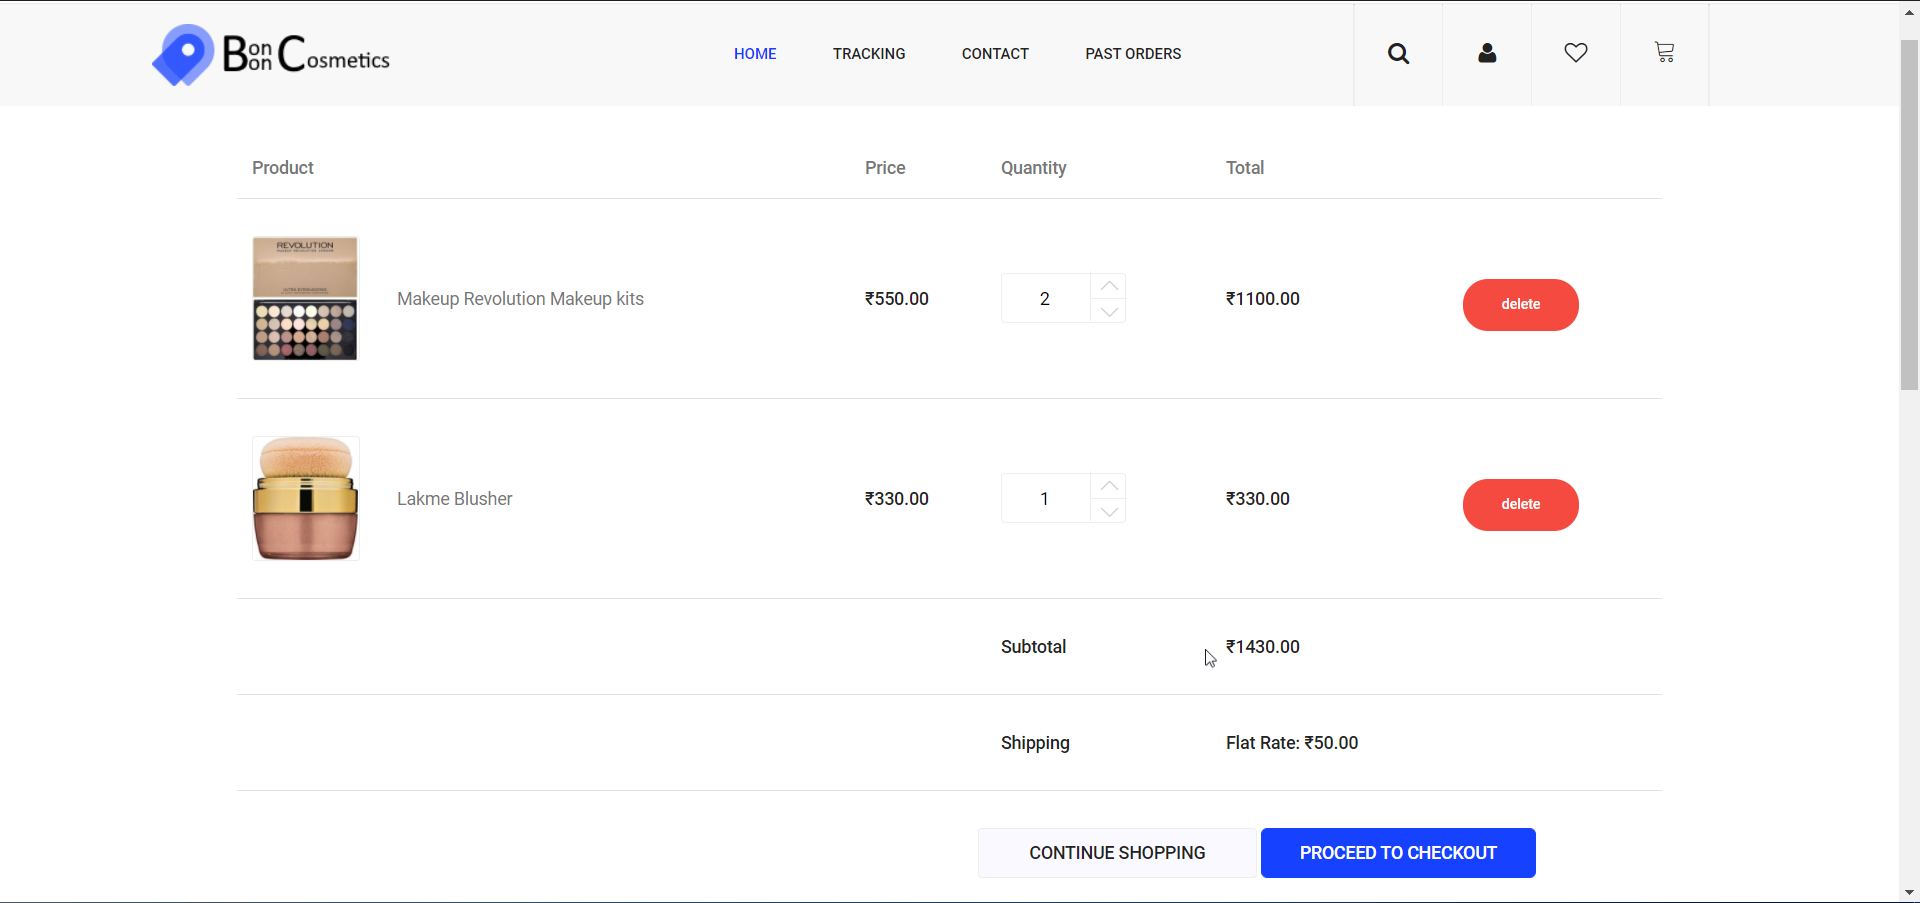
Task: Click the Total column header
Action: pyautogui.click(x=1245, y=168)
